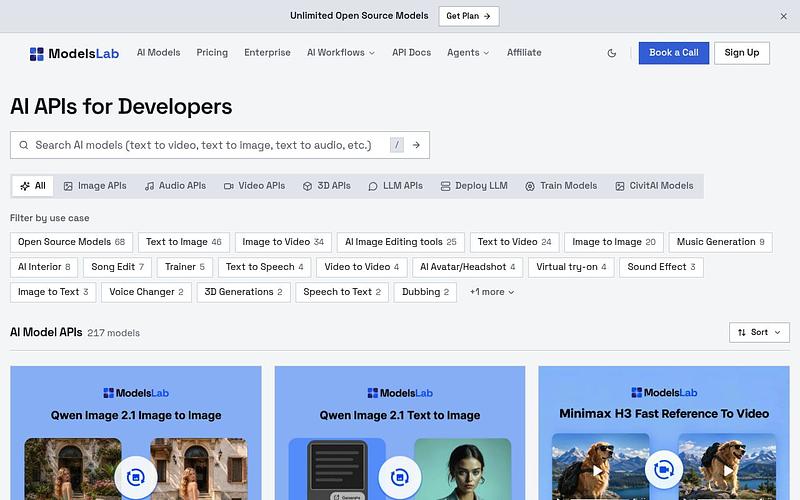The width and height of the screenshot is (800, 500).
Task: Click the slash shortcut badge in search
Action: tap(396, 145)
